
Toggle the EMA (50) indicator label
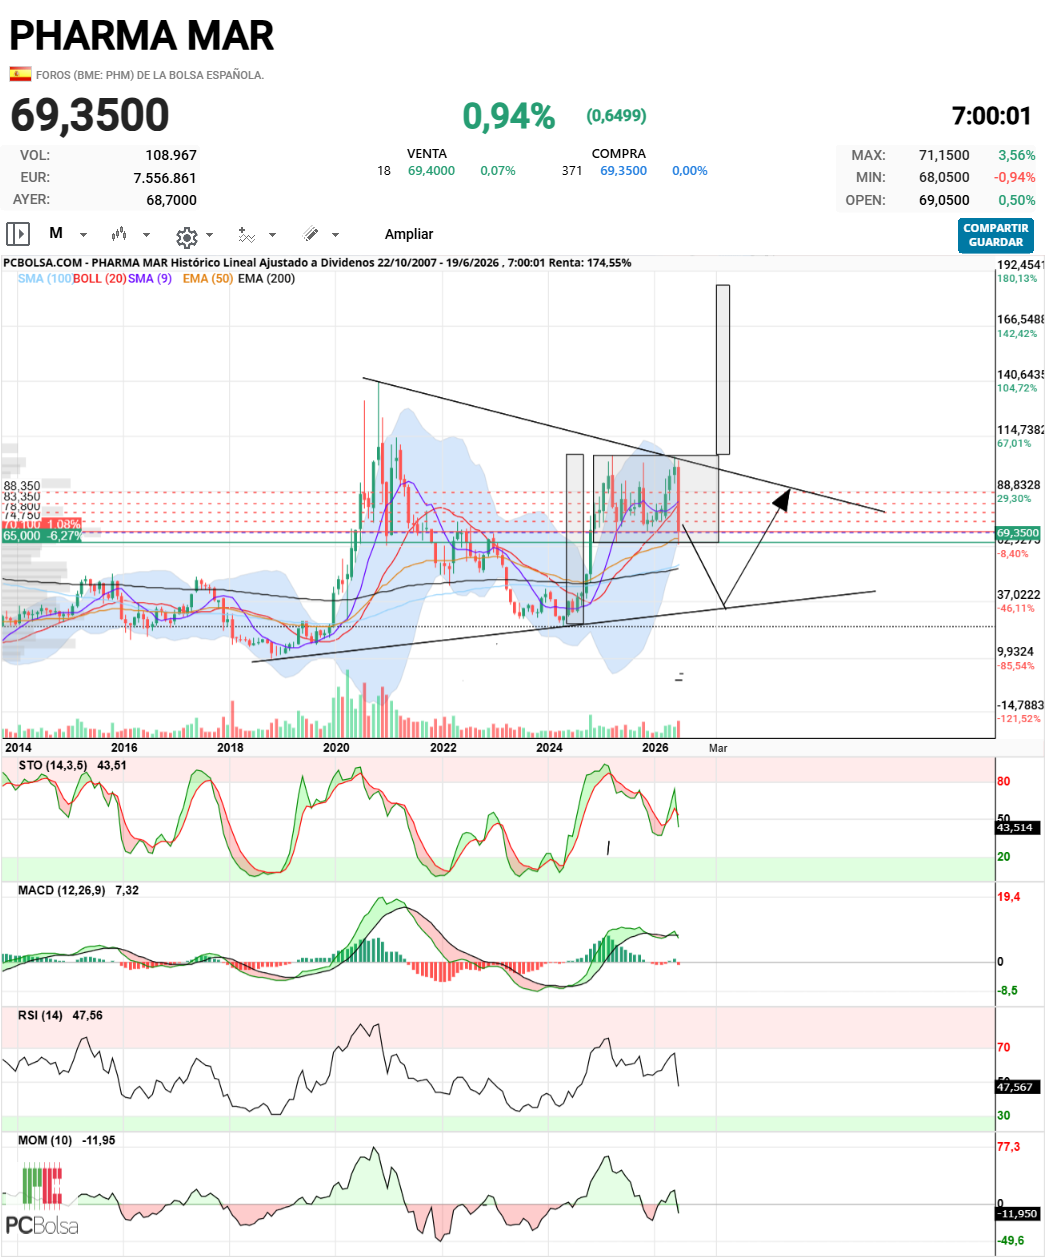tap(208, 278)
